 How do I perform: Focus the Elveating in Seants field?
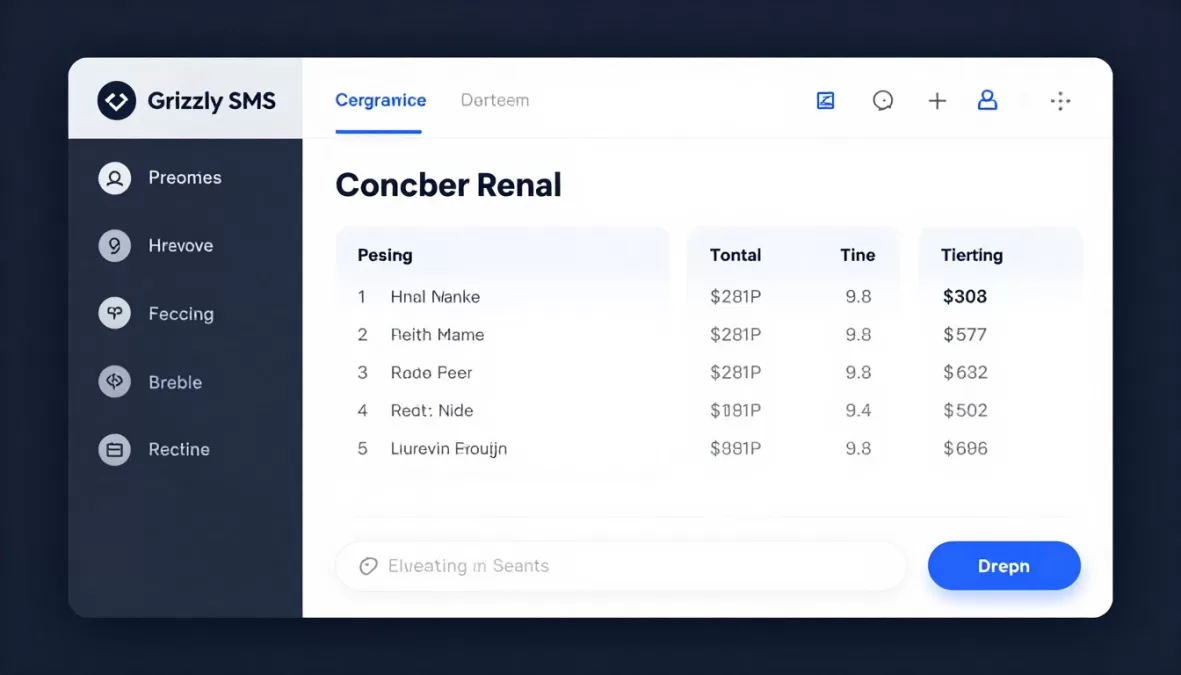[x=621, y=566]
